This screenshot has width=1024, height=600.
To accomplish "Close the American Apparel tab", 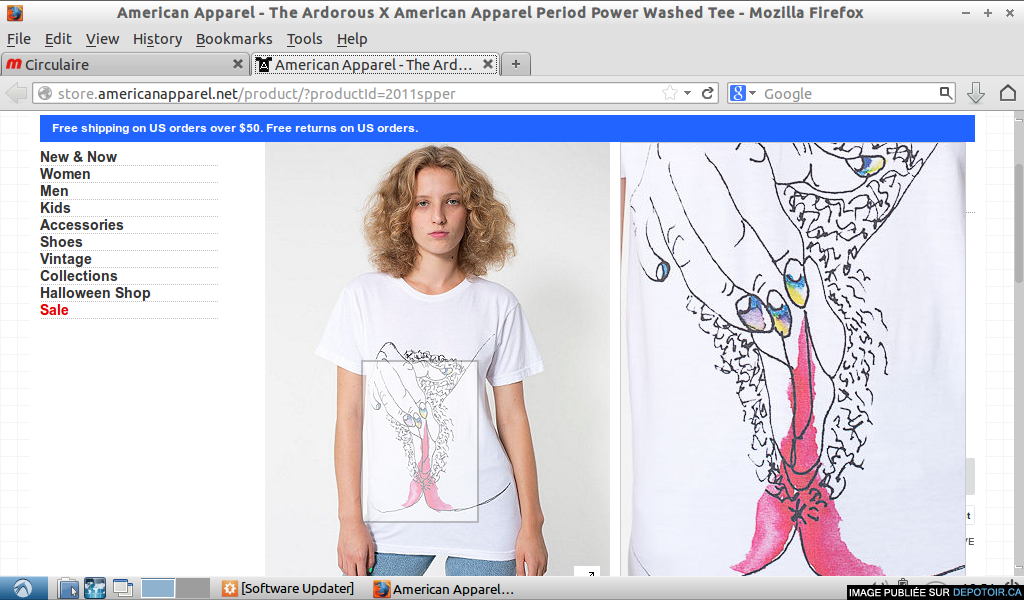I will tap(488, 64).
